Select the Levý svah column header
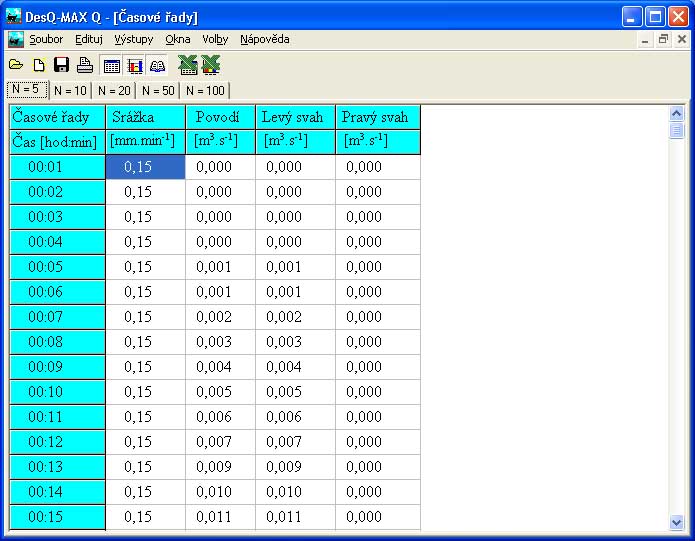 click(296, 117)
